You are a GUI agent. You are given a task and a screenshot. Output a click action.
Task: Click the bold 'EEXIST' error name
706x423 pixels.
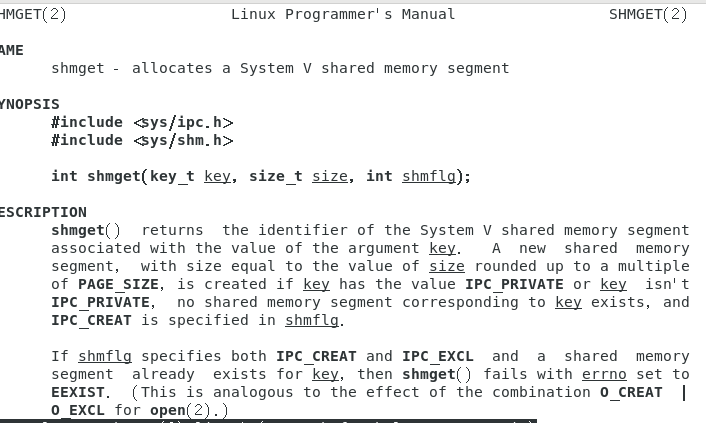[x=78, y=392]
